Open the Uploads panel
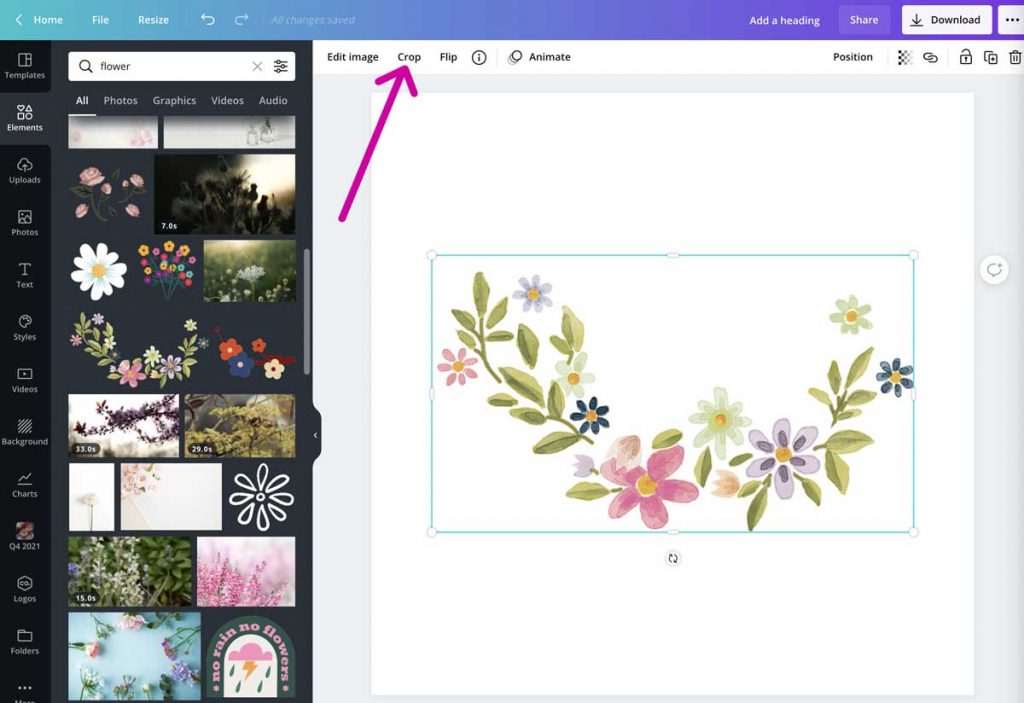Image resolution: width=1024 pixels, height=703 pixels. pos(25,172)
